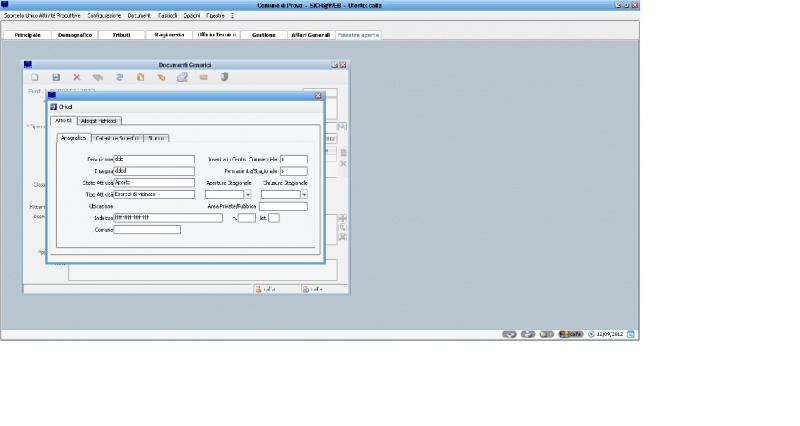
Task: Click the Descrizione input field
Action: (x=154, y=160)
